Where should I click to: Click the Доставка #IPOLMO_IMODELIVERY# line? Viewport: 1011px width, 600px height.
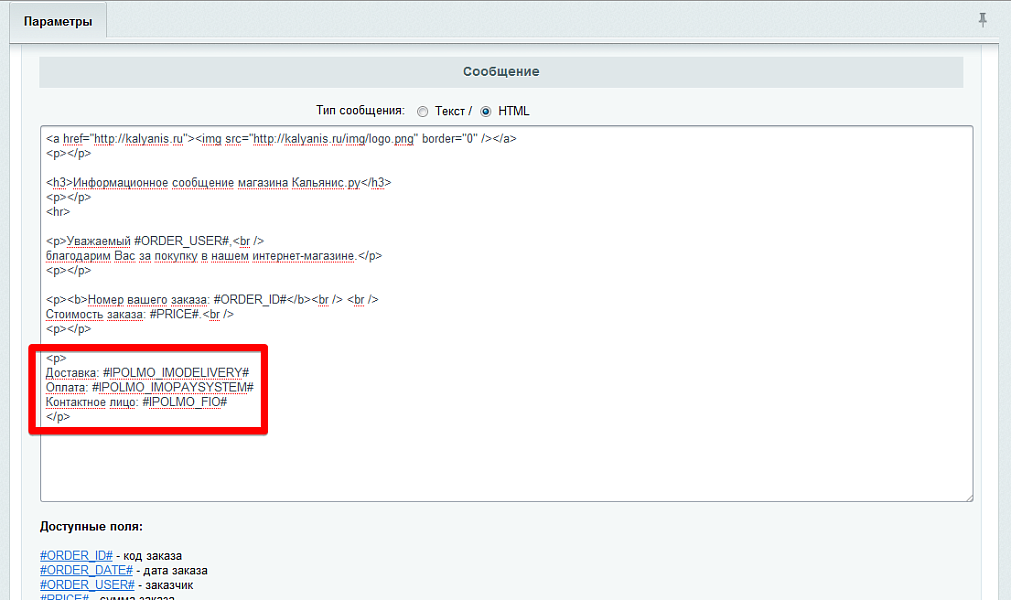pos(147,372)
